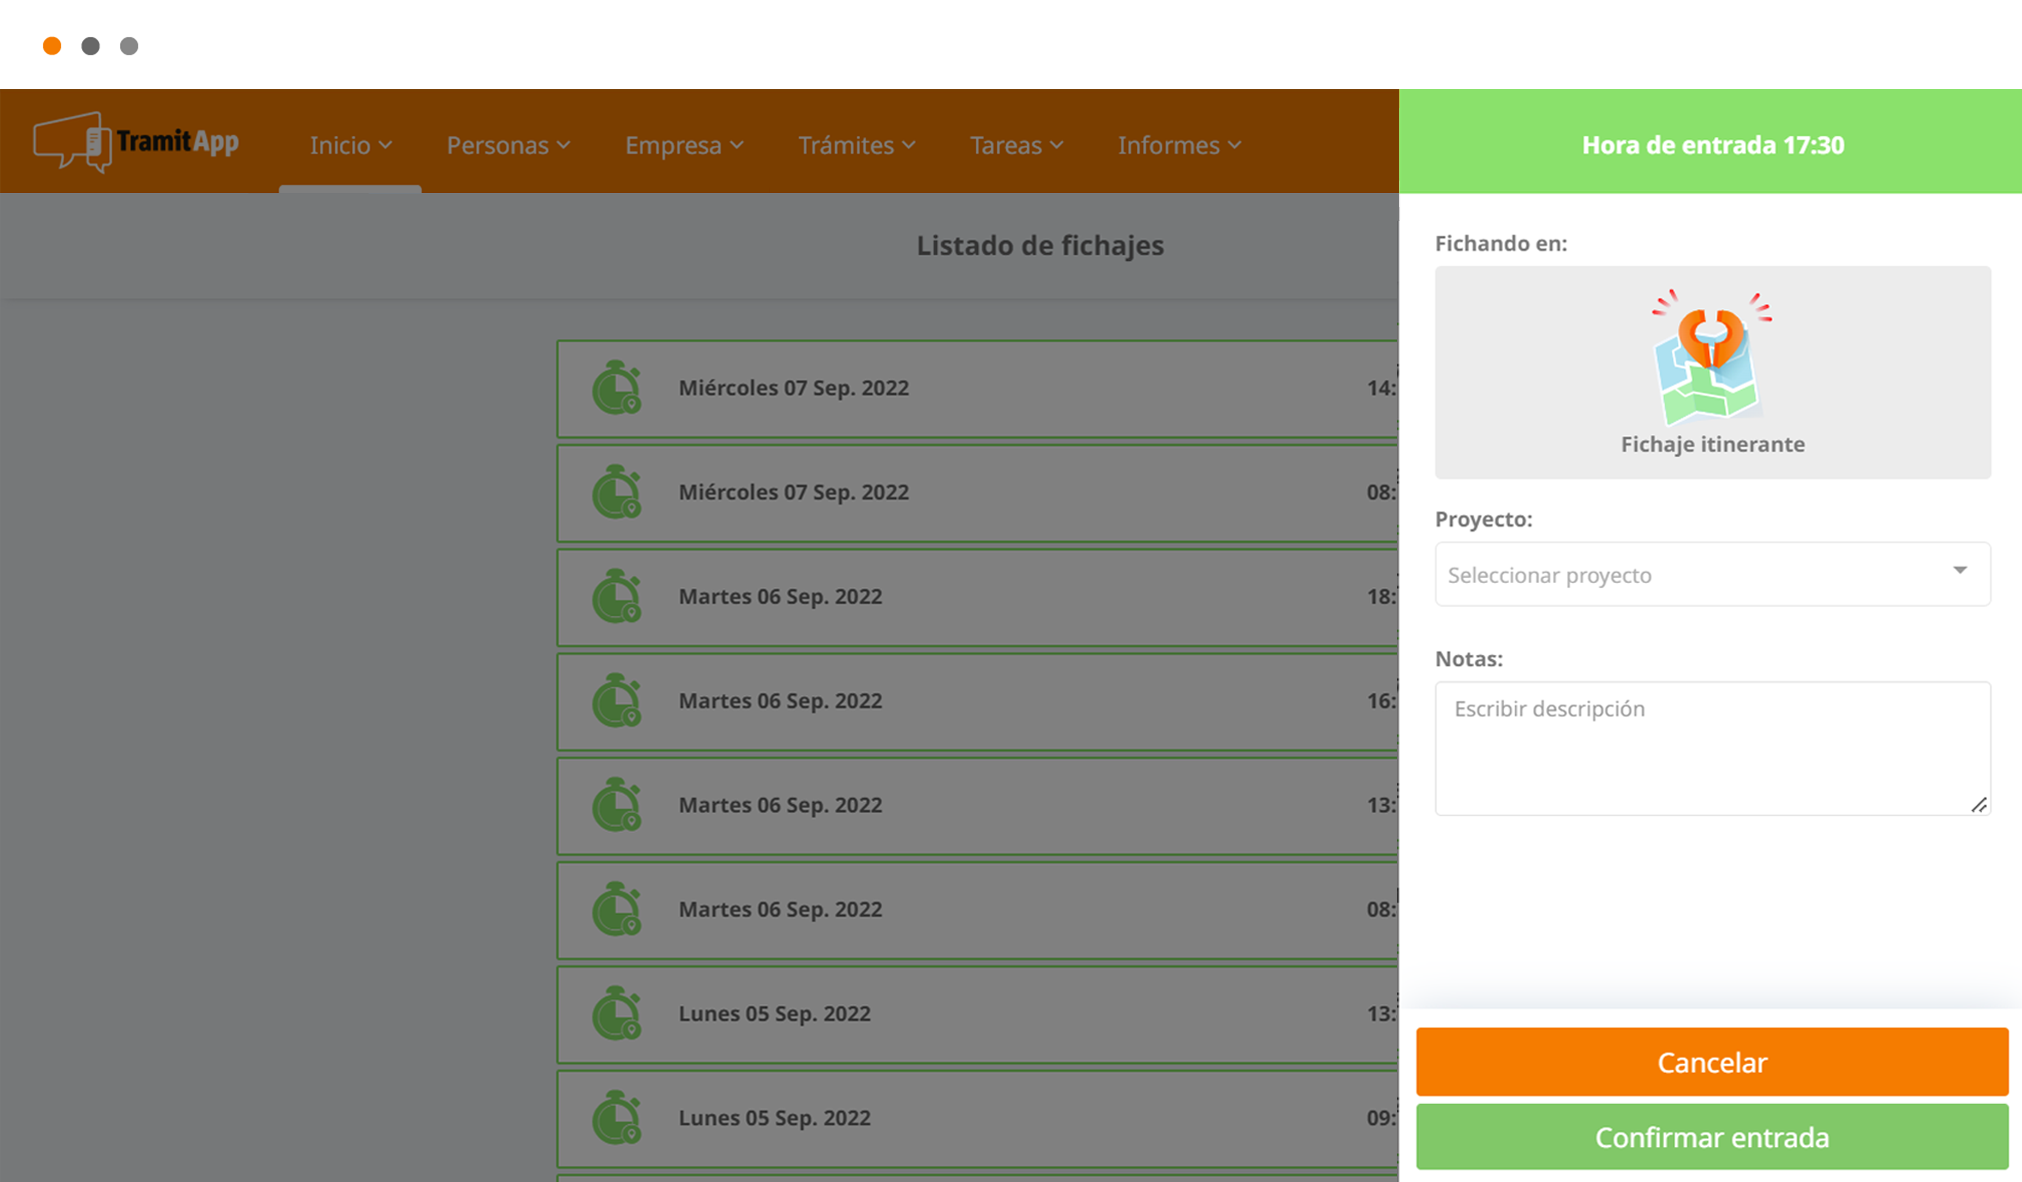Open the Tareas menu
The width and height of the screenshot is (2022, 1182).
point(1016,145)
